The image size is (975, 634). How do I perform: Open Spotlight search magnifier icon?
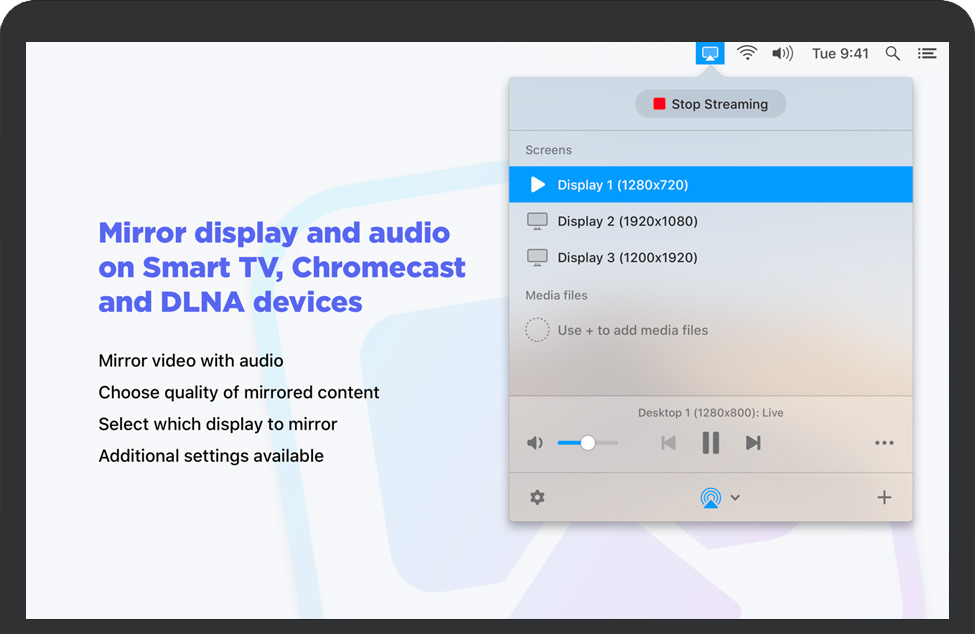[x=893, y=53]
